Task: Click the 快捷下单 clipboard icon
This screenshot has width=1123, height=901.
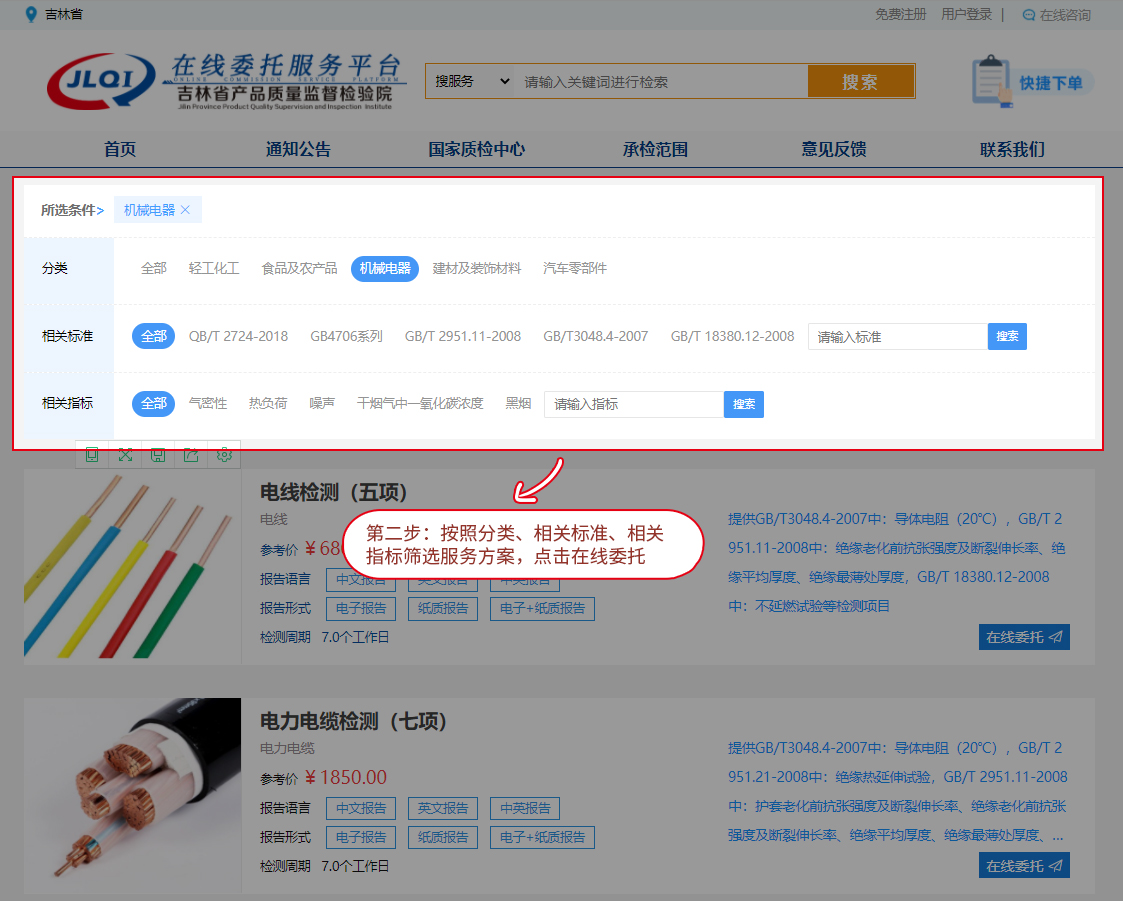Action: click(991, 81)
